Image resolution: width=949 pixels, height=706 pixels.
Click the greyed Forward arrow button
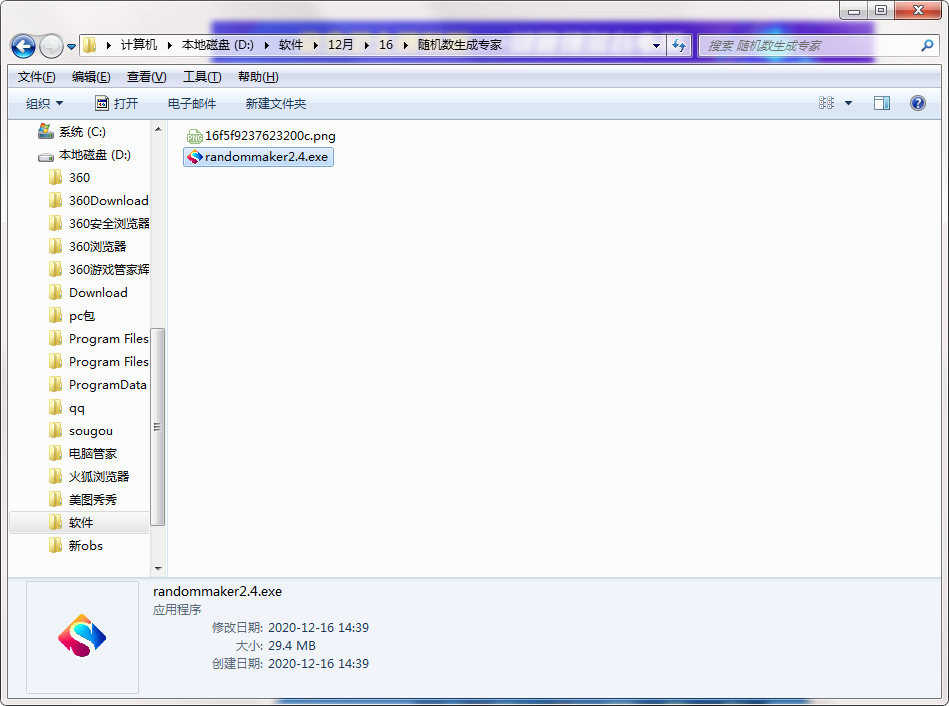pyautogui.click(x=51, y=46)
